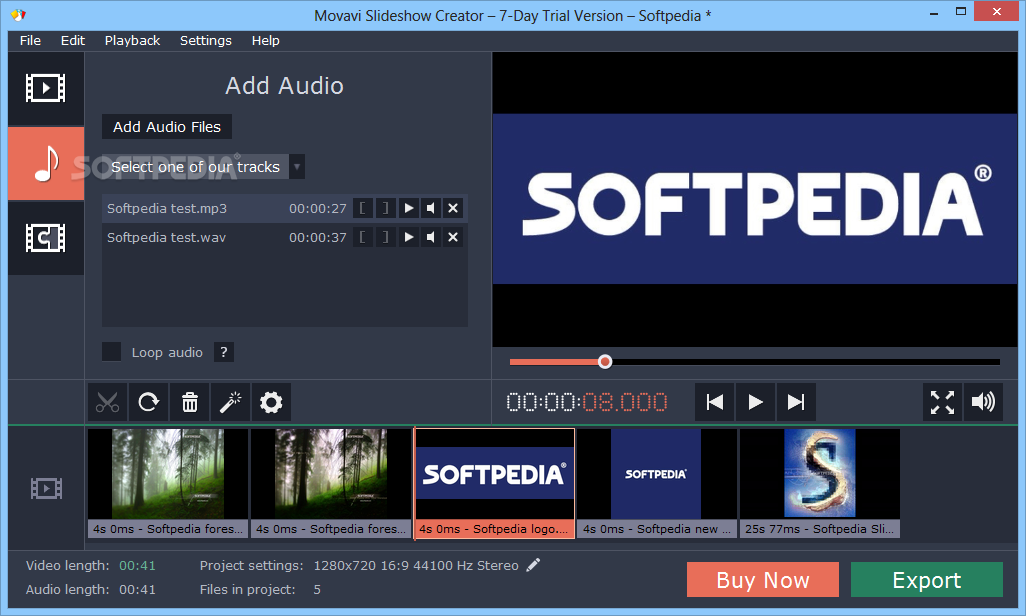Click the preview seek bar handle
Screen dimensions: 1026x616
[x=605, y=361]
